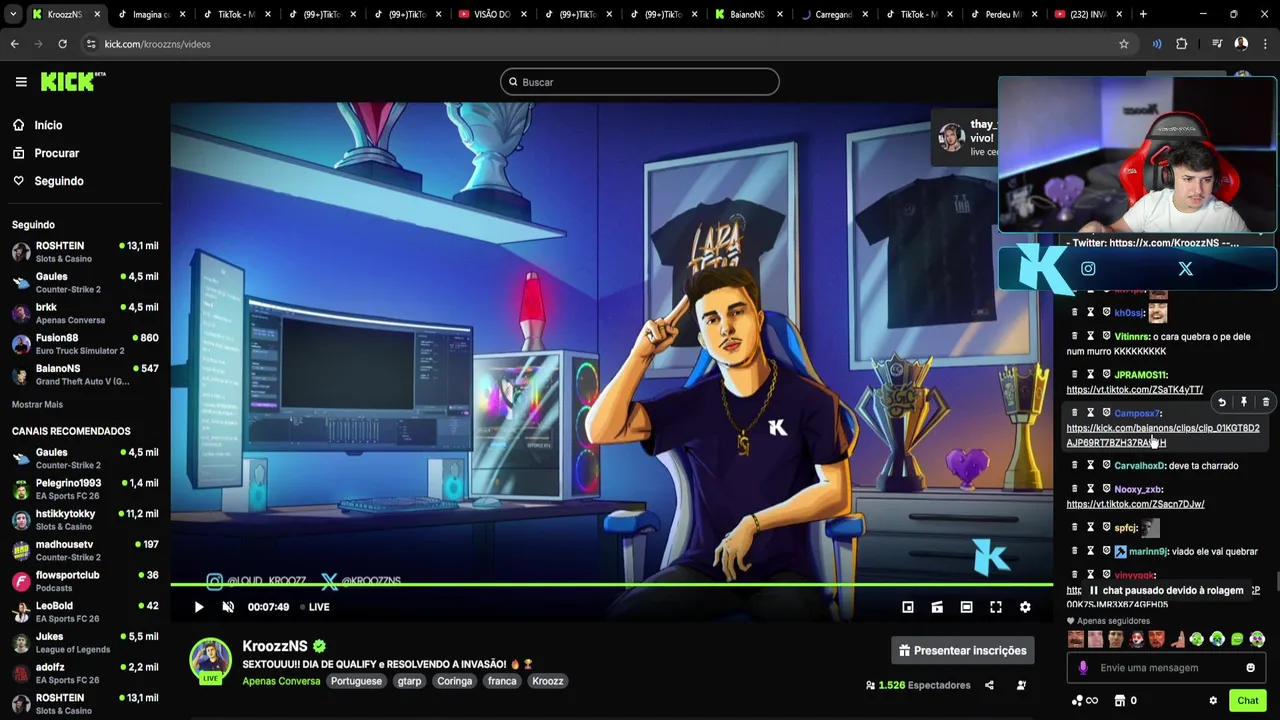Click the Kick logo
This screenshot has width=1280, height=720.
73,82
